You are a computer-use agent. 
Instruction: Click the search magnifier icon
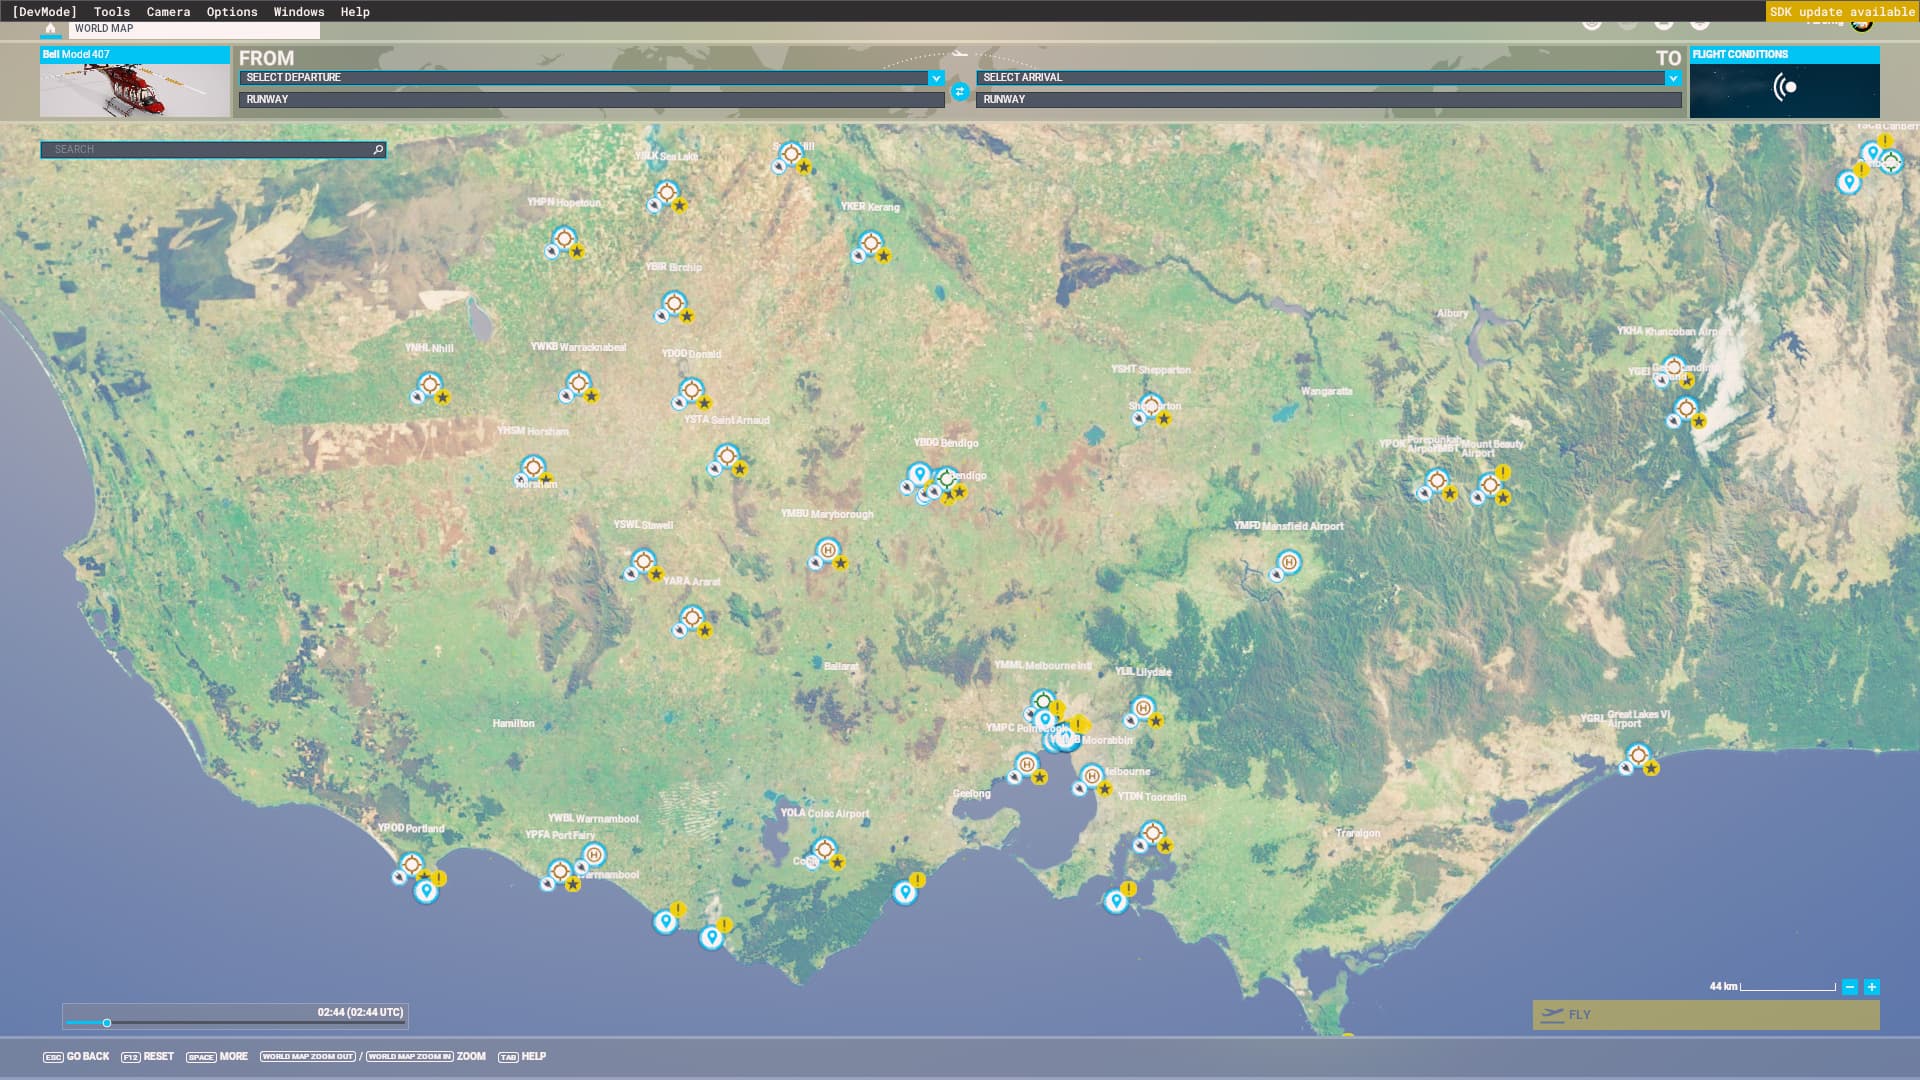[378, 150]
